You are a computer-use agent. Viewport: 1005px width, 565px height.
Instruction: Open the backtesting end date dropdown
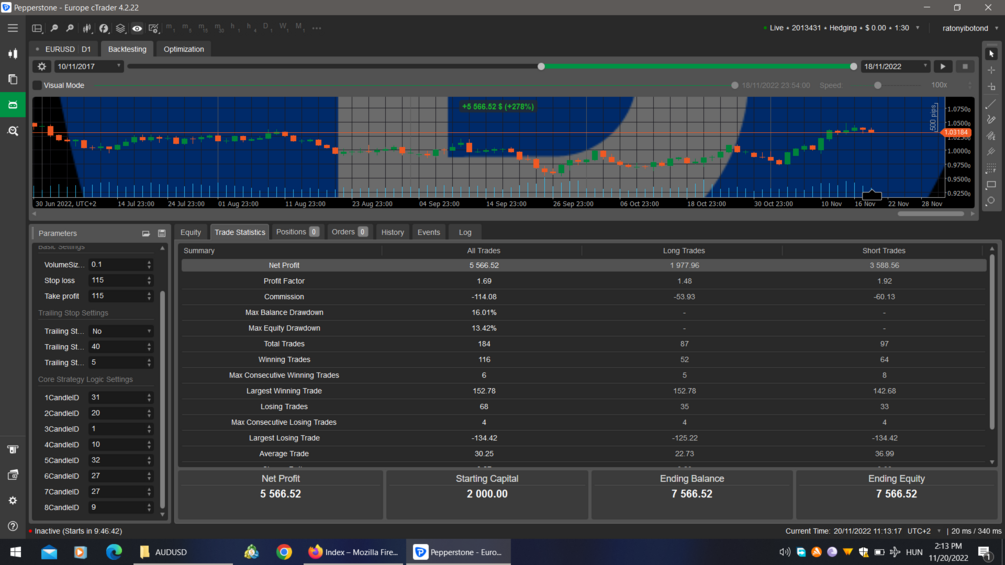[894, 67]
